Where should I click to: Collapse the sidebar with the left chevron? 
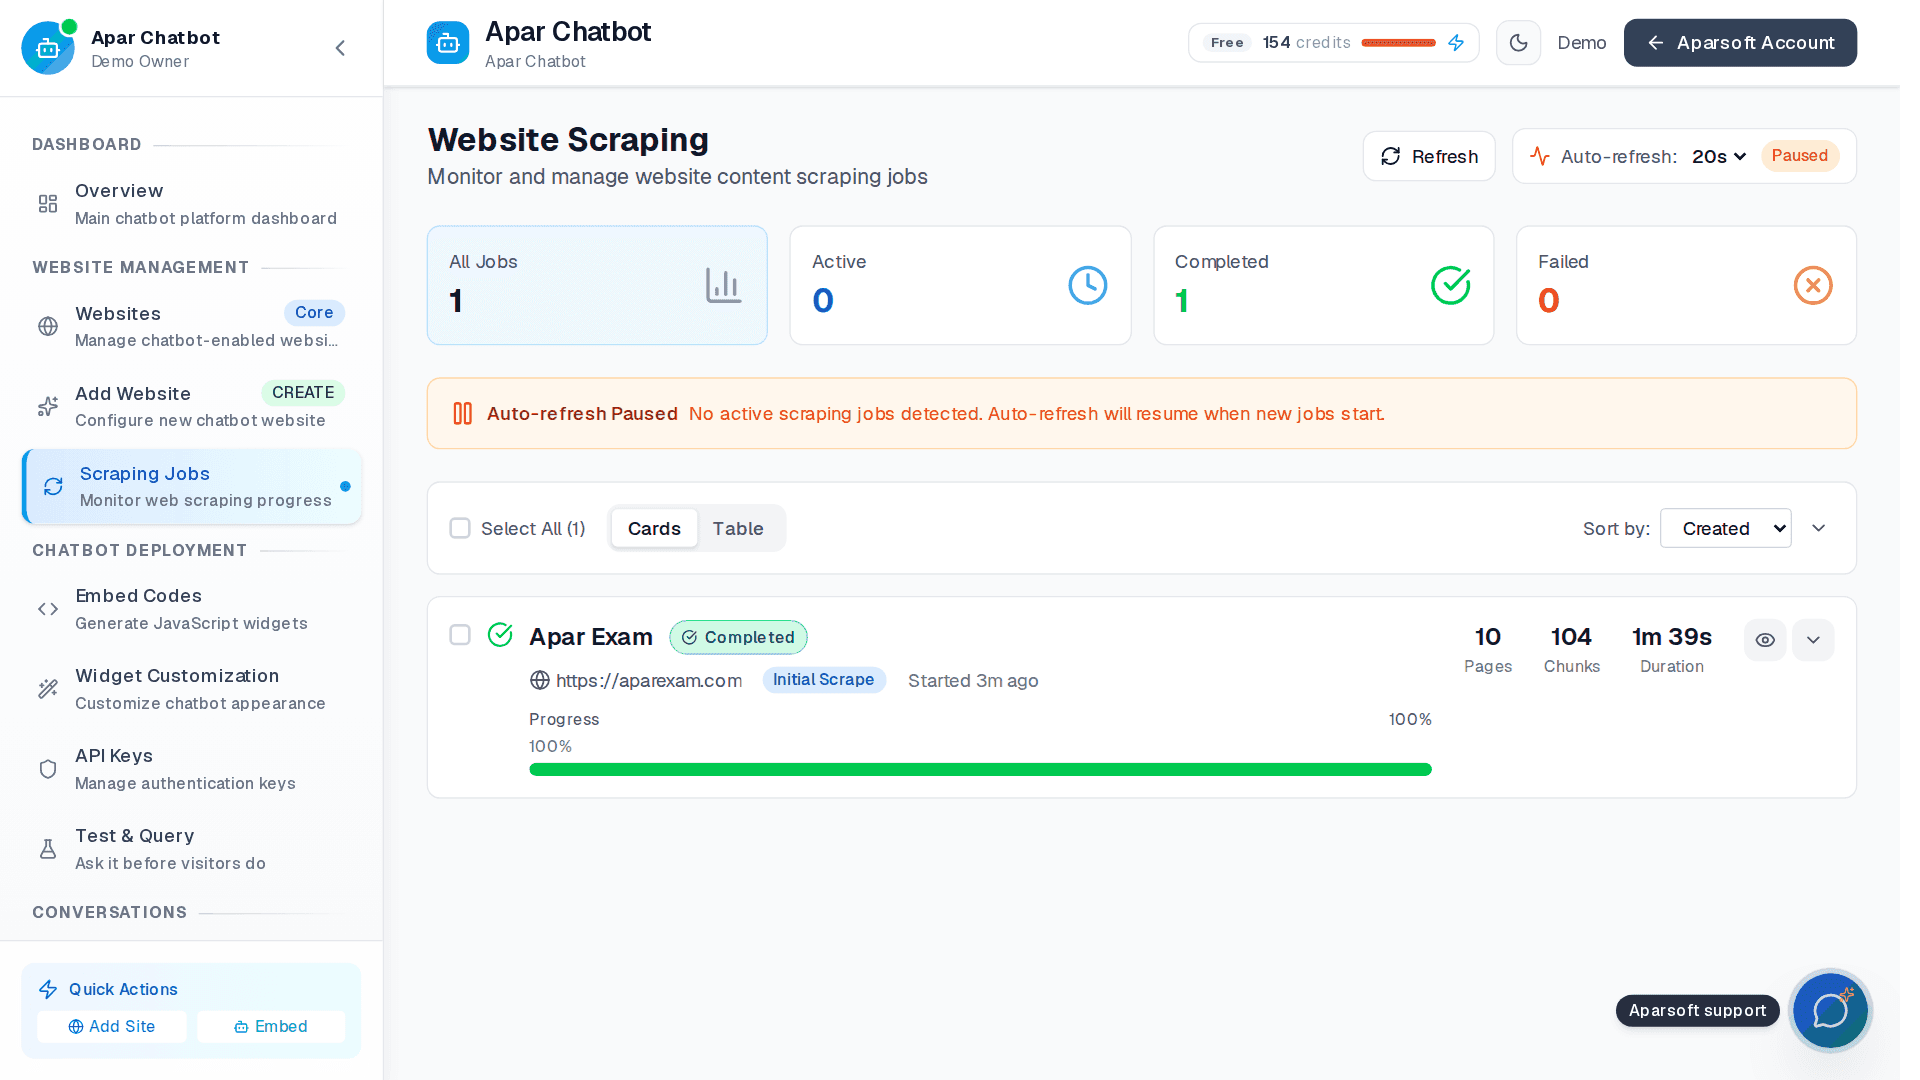pyautogui.click(x=340, y=48)
